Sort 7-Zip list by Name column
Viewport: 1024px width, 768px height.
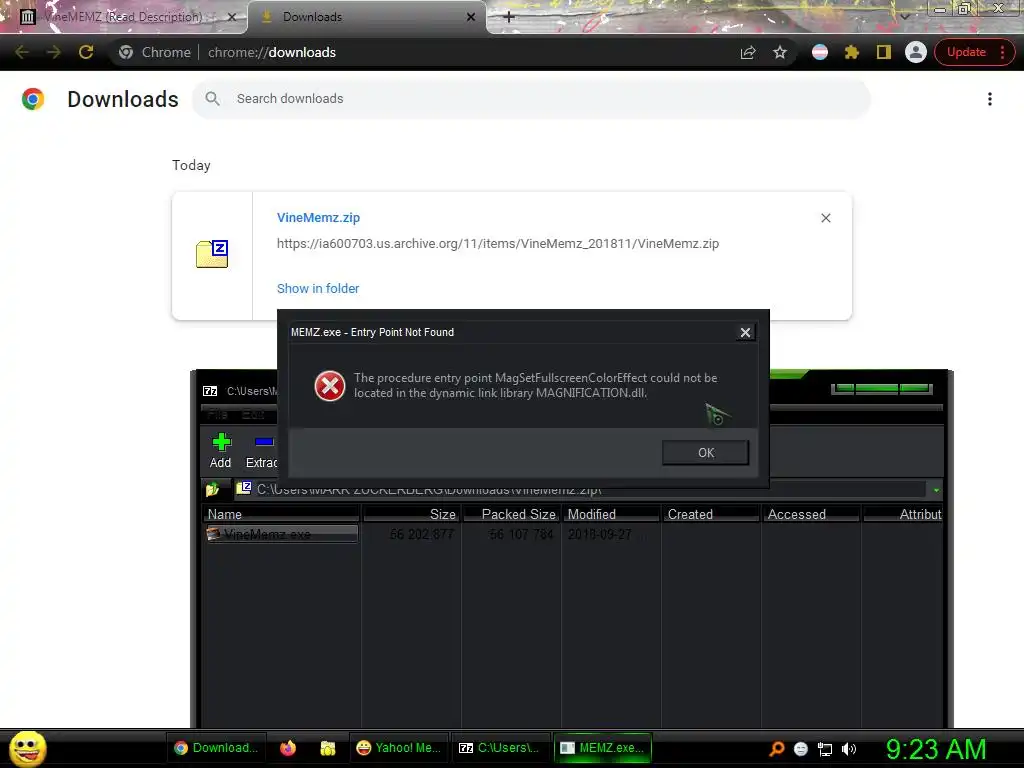click(x=281, y=514)
